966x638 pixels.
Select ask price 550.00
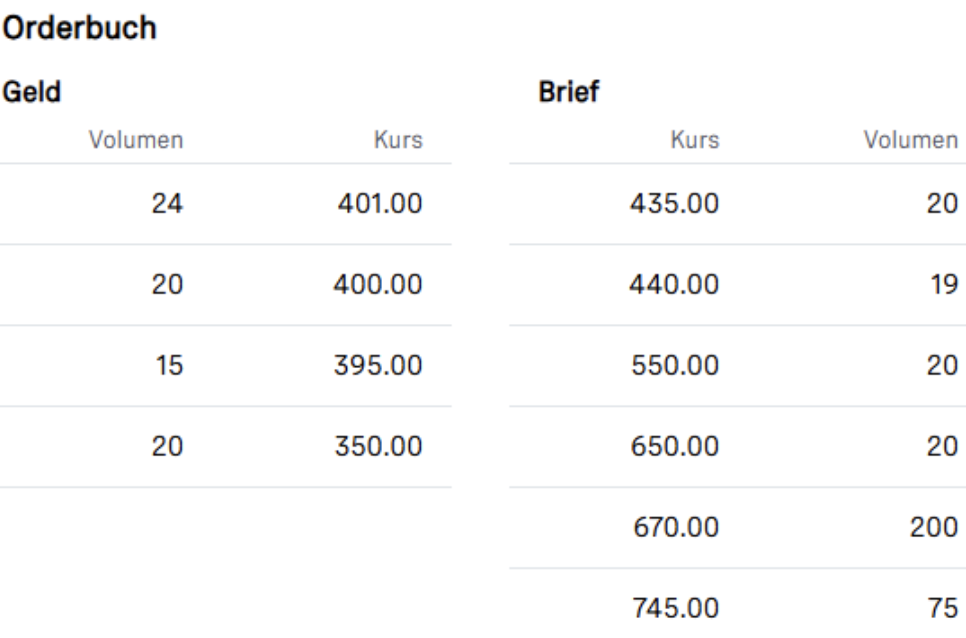[675, 365]
